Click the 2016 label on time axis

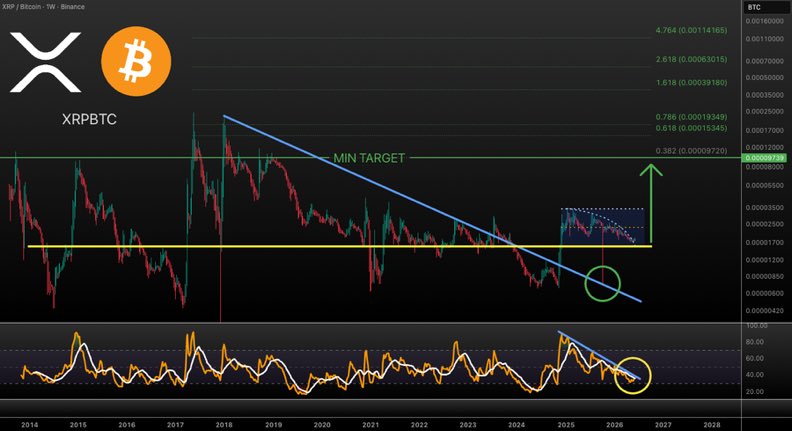point(127,425)
